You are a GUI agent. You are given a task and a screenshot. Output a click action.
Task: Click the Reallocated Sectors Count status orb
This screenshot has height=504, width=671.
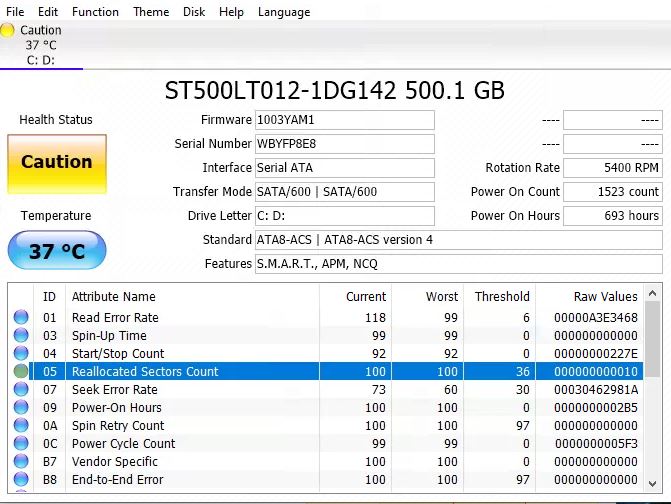(x=21, y=372)
